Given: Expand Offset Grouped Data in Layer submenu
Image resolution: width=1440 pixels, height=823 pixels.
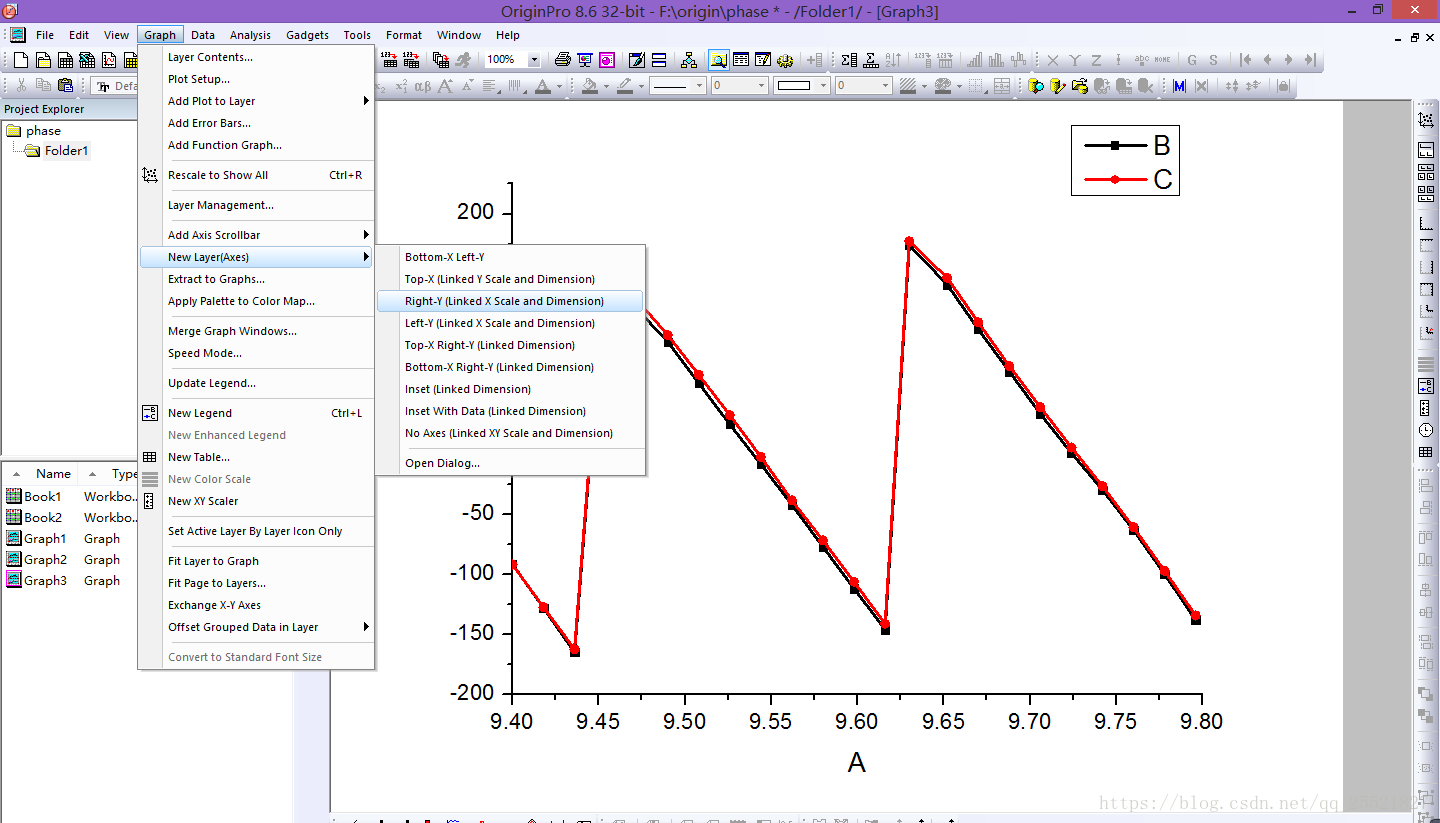Looking at the screenshot, I should [x=366, y=627].
